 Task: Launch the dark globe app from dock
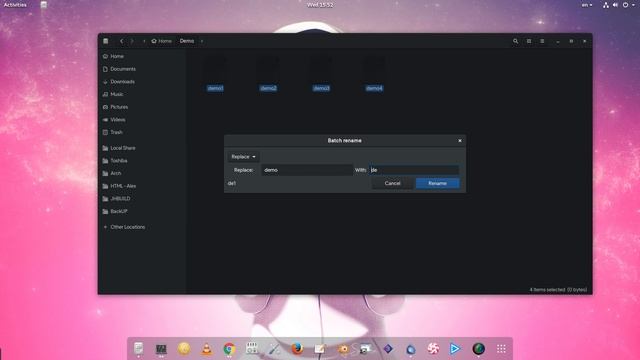pos(479,349)
